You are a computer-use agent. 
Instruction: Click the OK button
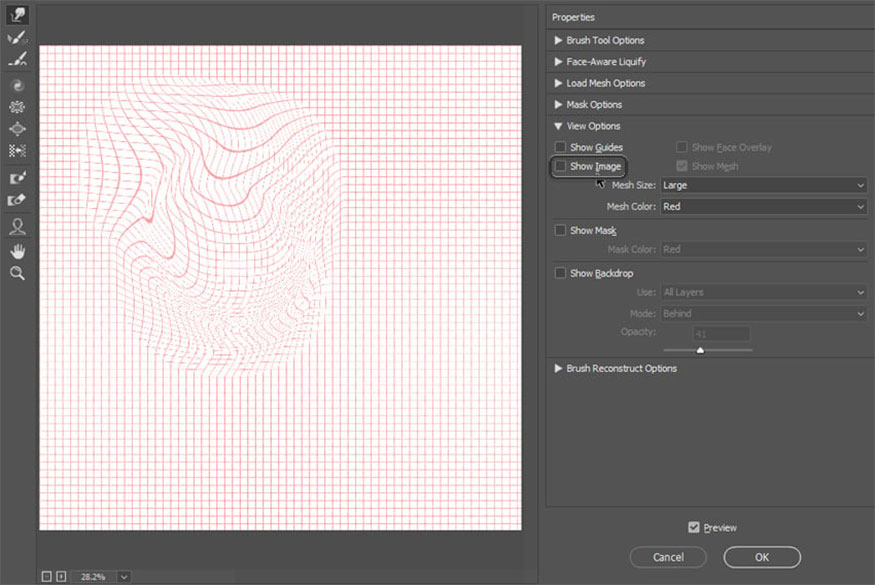762,557
